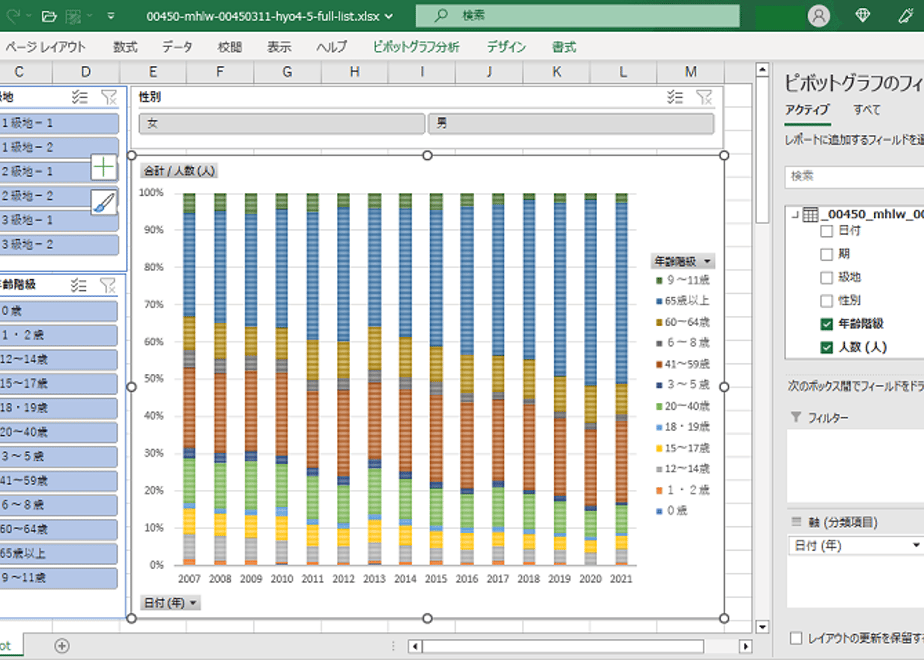Screen dimensions: 924x660
Task: Click the pen drawing icon in title bar
Action: (x=906, y=16)
